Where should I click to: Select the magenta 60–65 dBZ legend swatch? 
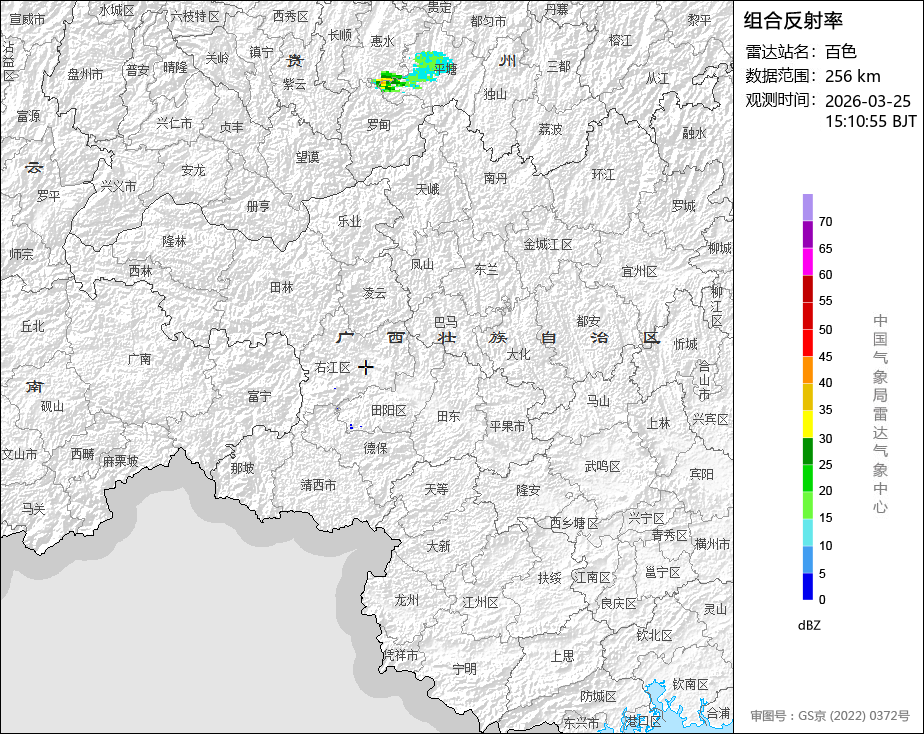(x=807, y=261)
